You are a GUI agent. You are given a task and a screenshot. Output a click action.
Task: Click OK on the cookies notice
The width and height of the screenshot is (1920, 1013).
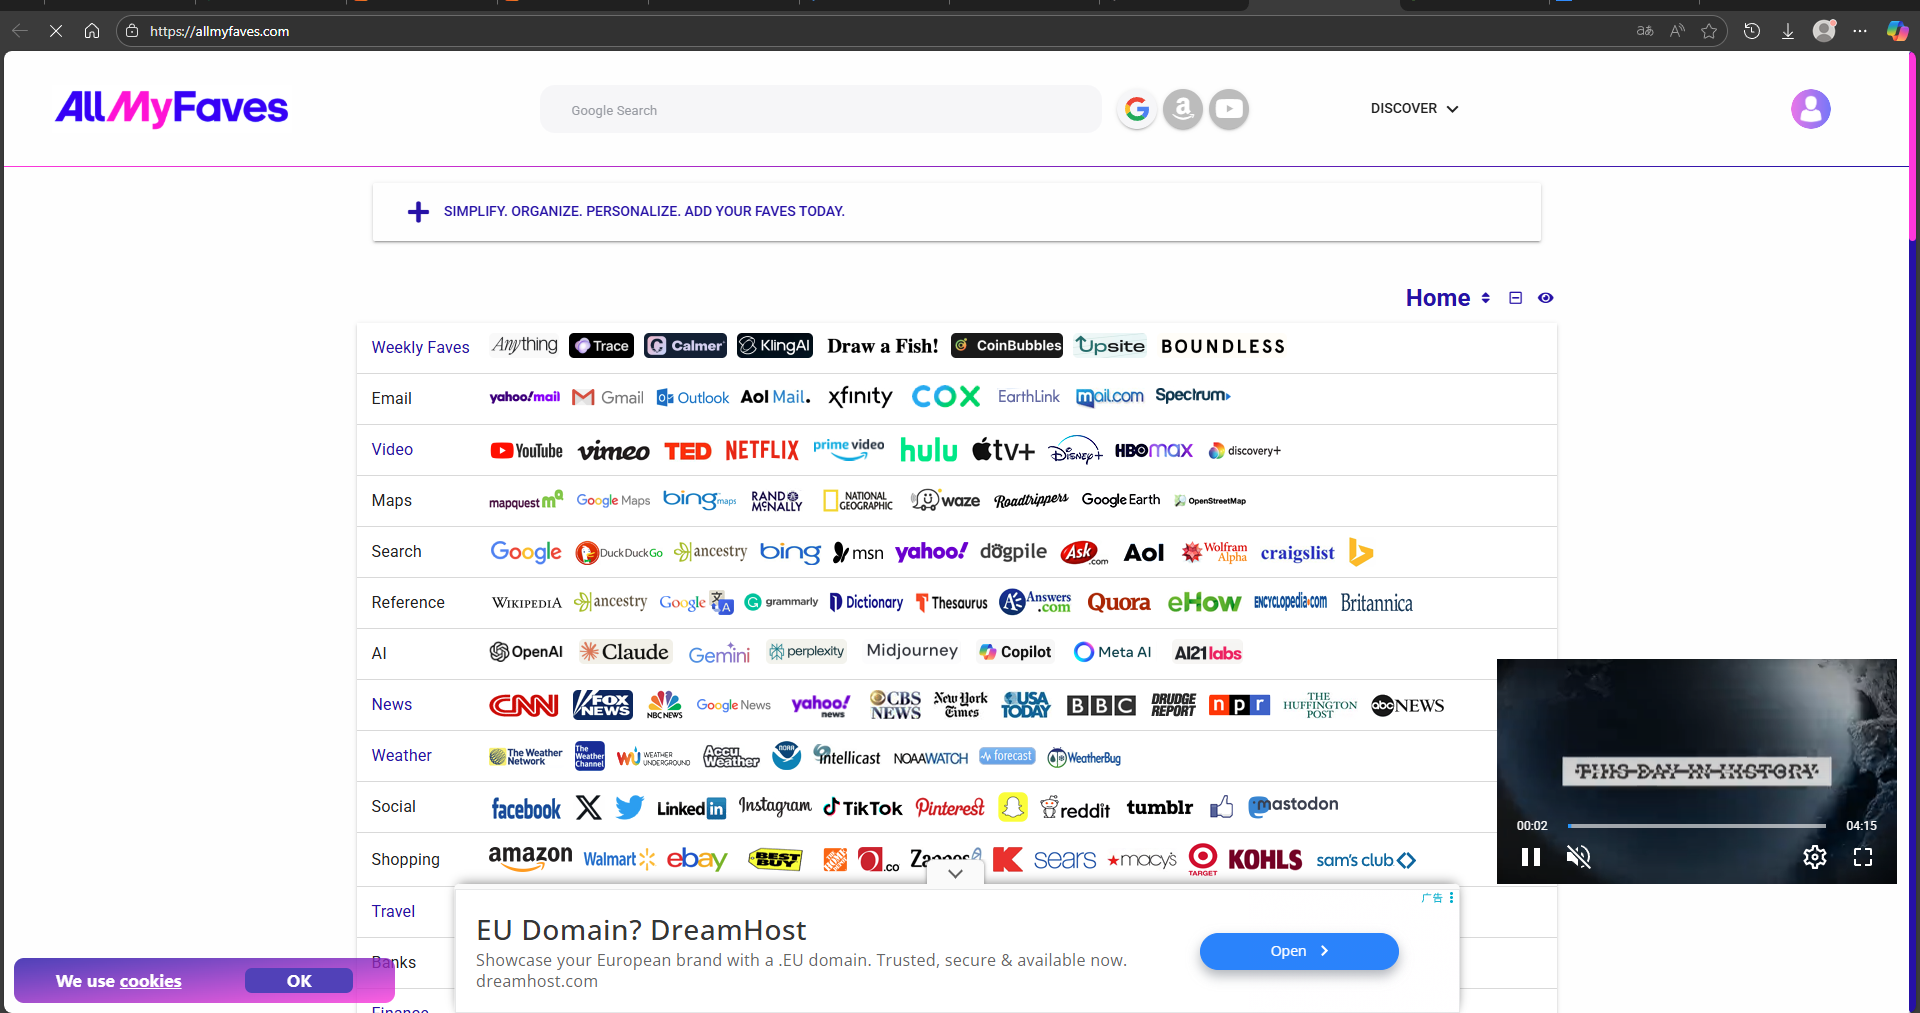click(299, 981)
